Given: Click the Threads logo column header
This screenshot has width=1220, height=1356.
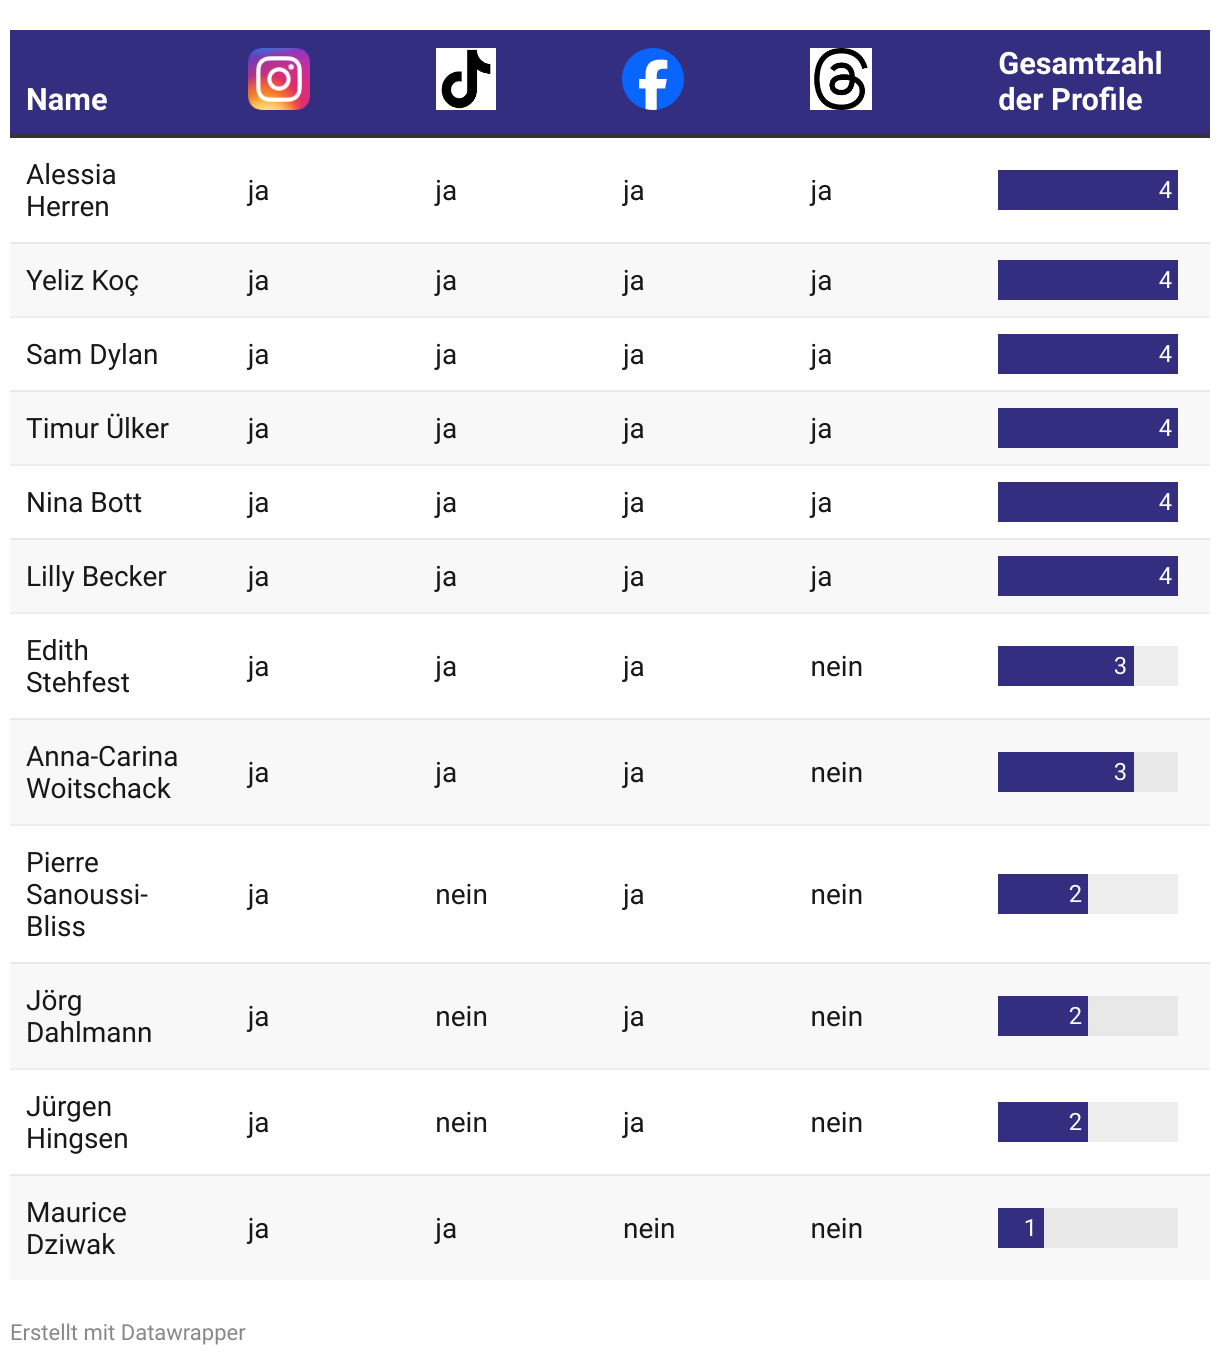Looking at the screenshot, I should 841,79.
